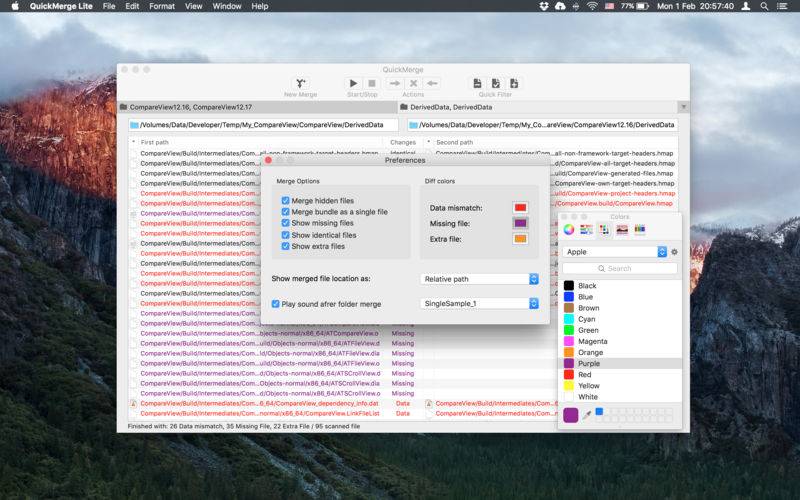Image resolution: width=800 pixels, height=500 pixels.
Task: Open the SingleSample_1 sound dropdown
Action: tap(480, 304)
